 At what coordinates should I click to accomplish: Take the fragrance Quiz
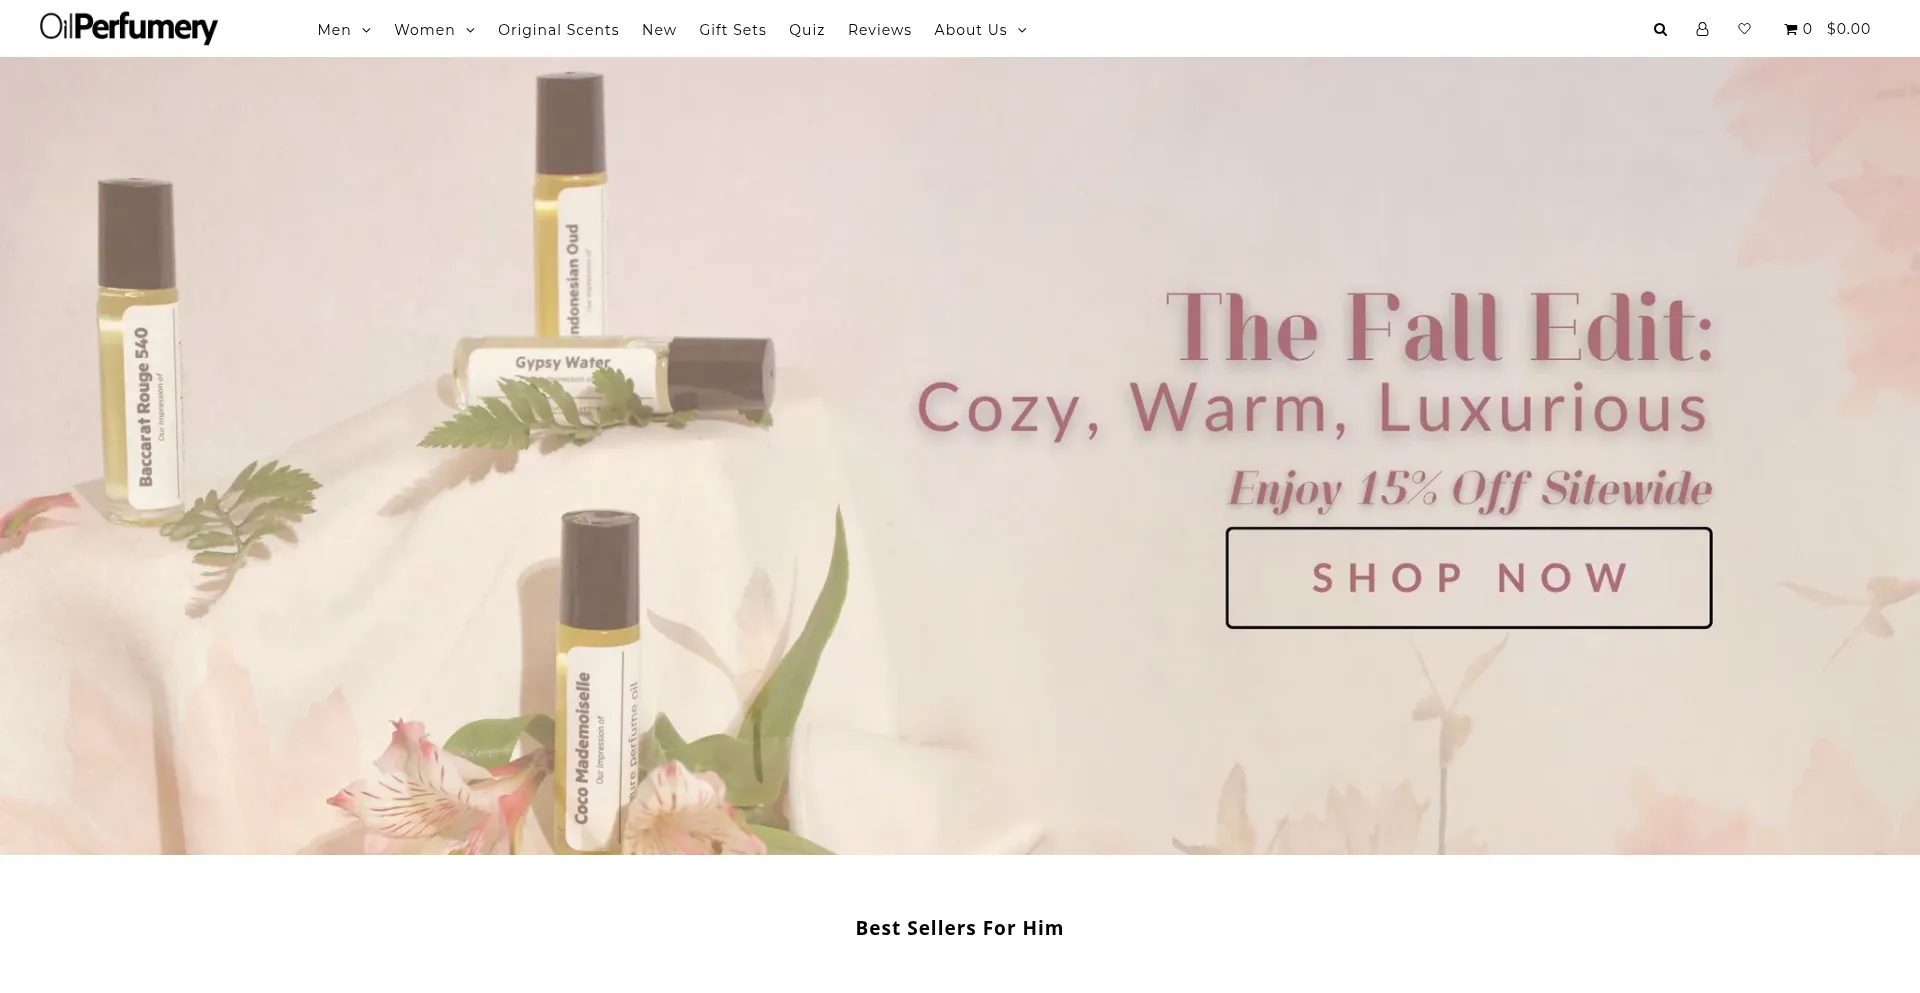[x=807, y=30]
